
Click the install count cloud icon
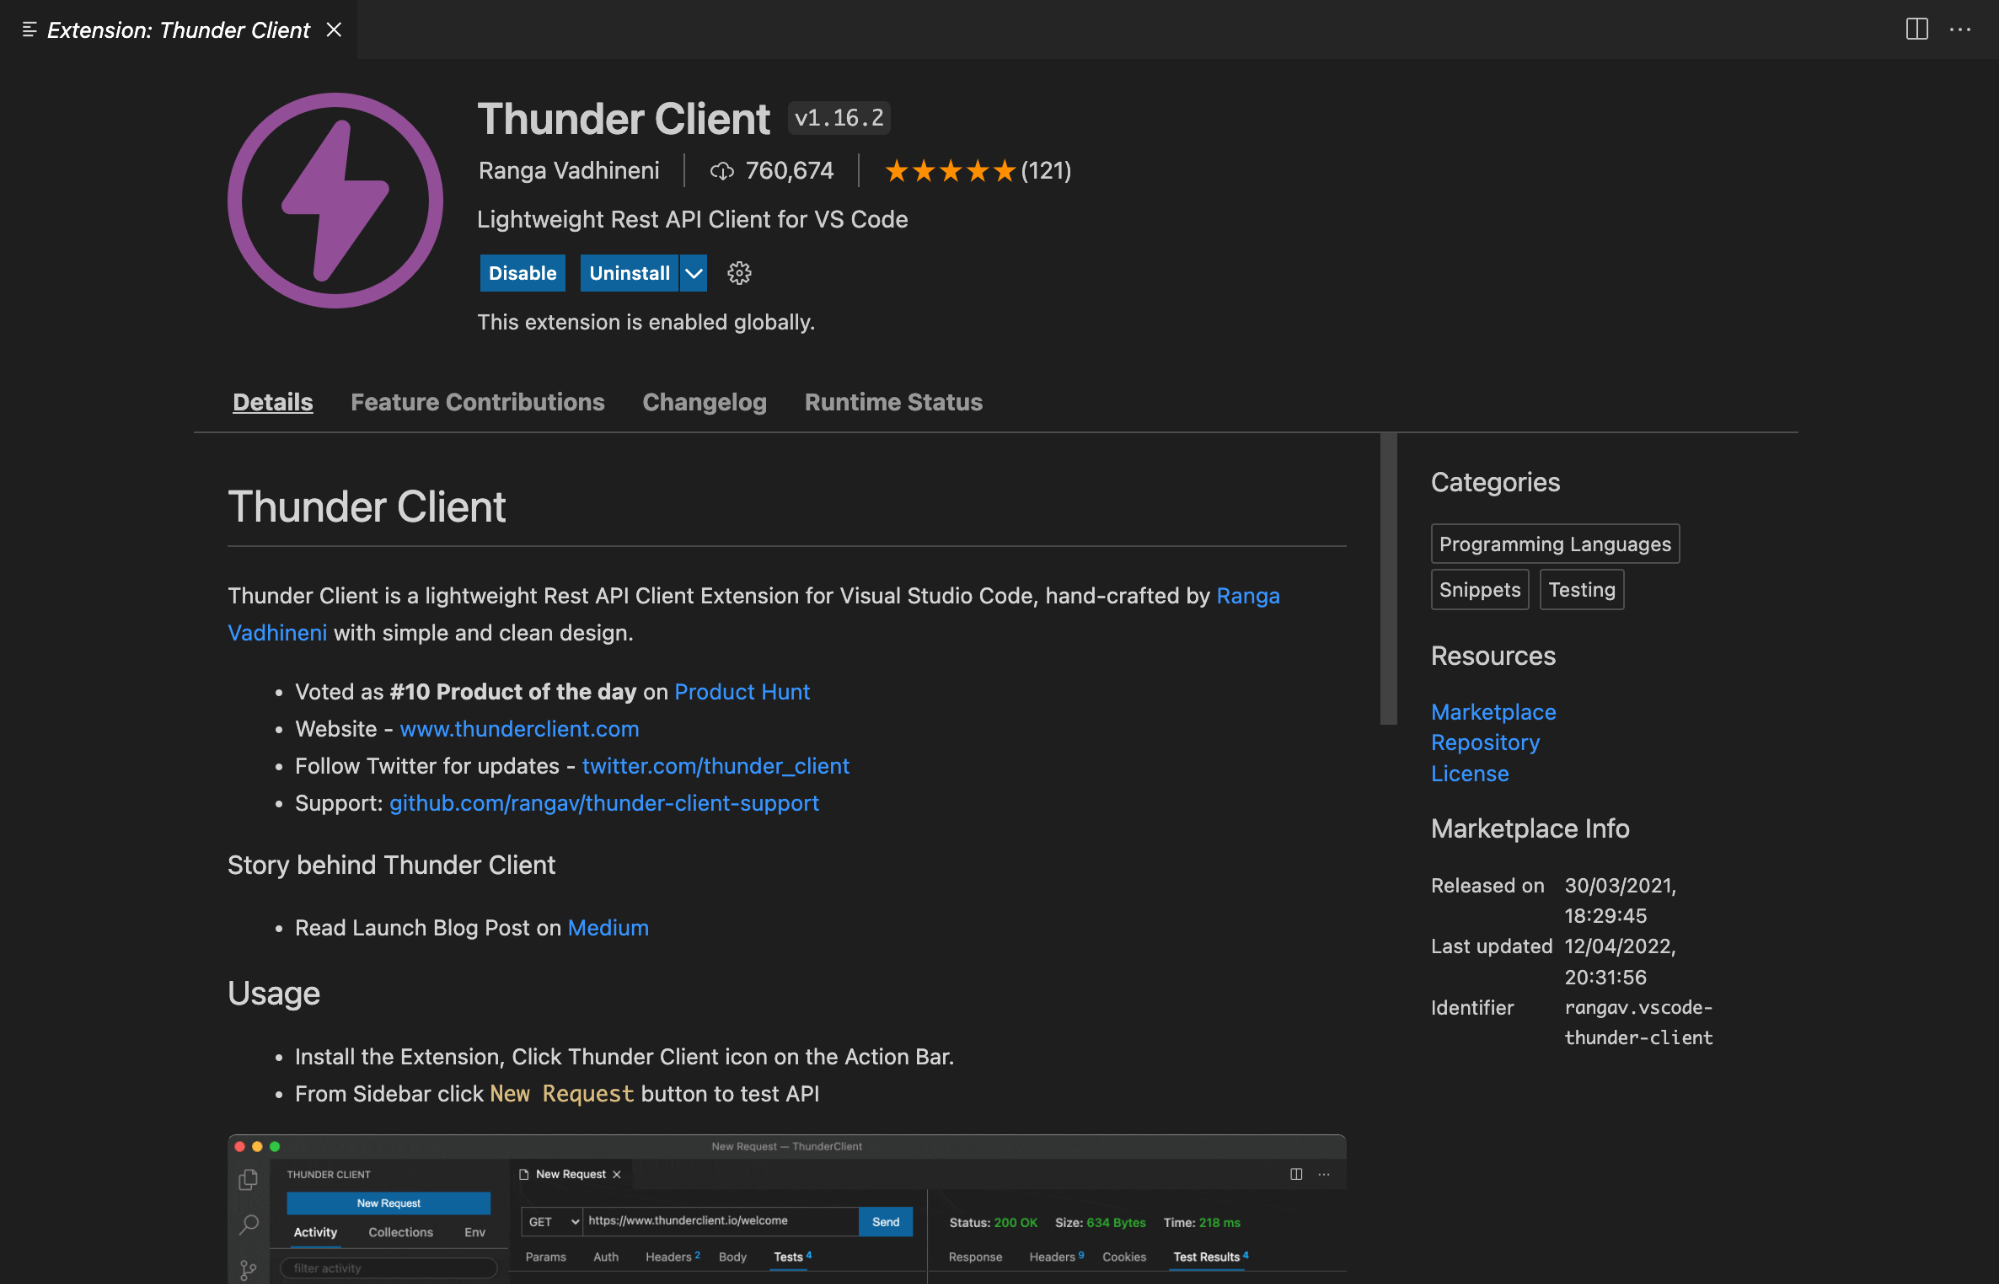[x=721, y=171]
